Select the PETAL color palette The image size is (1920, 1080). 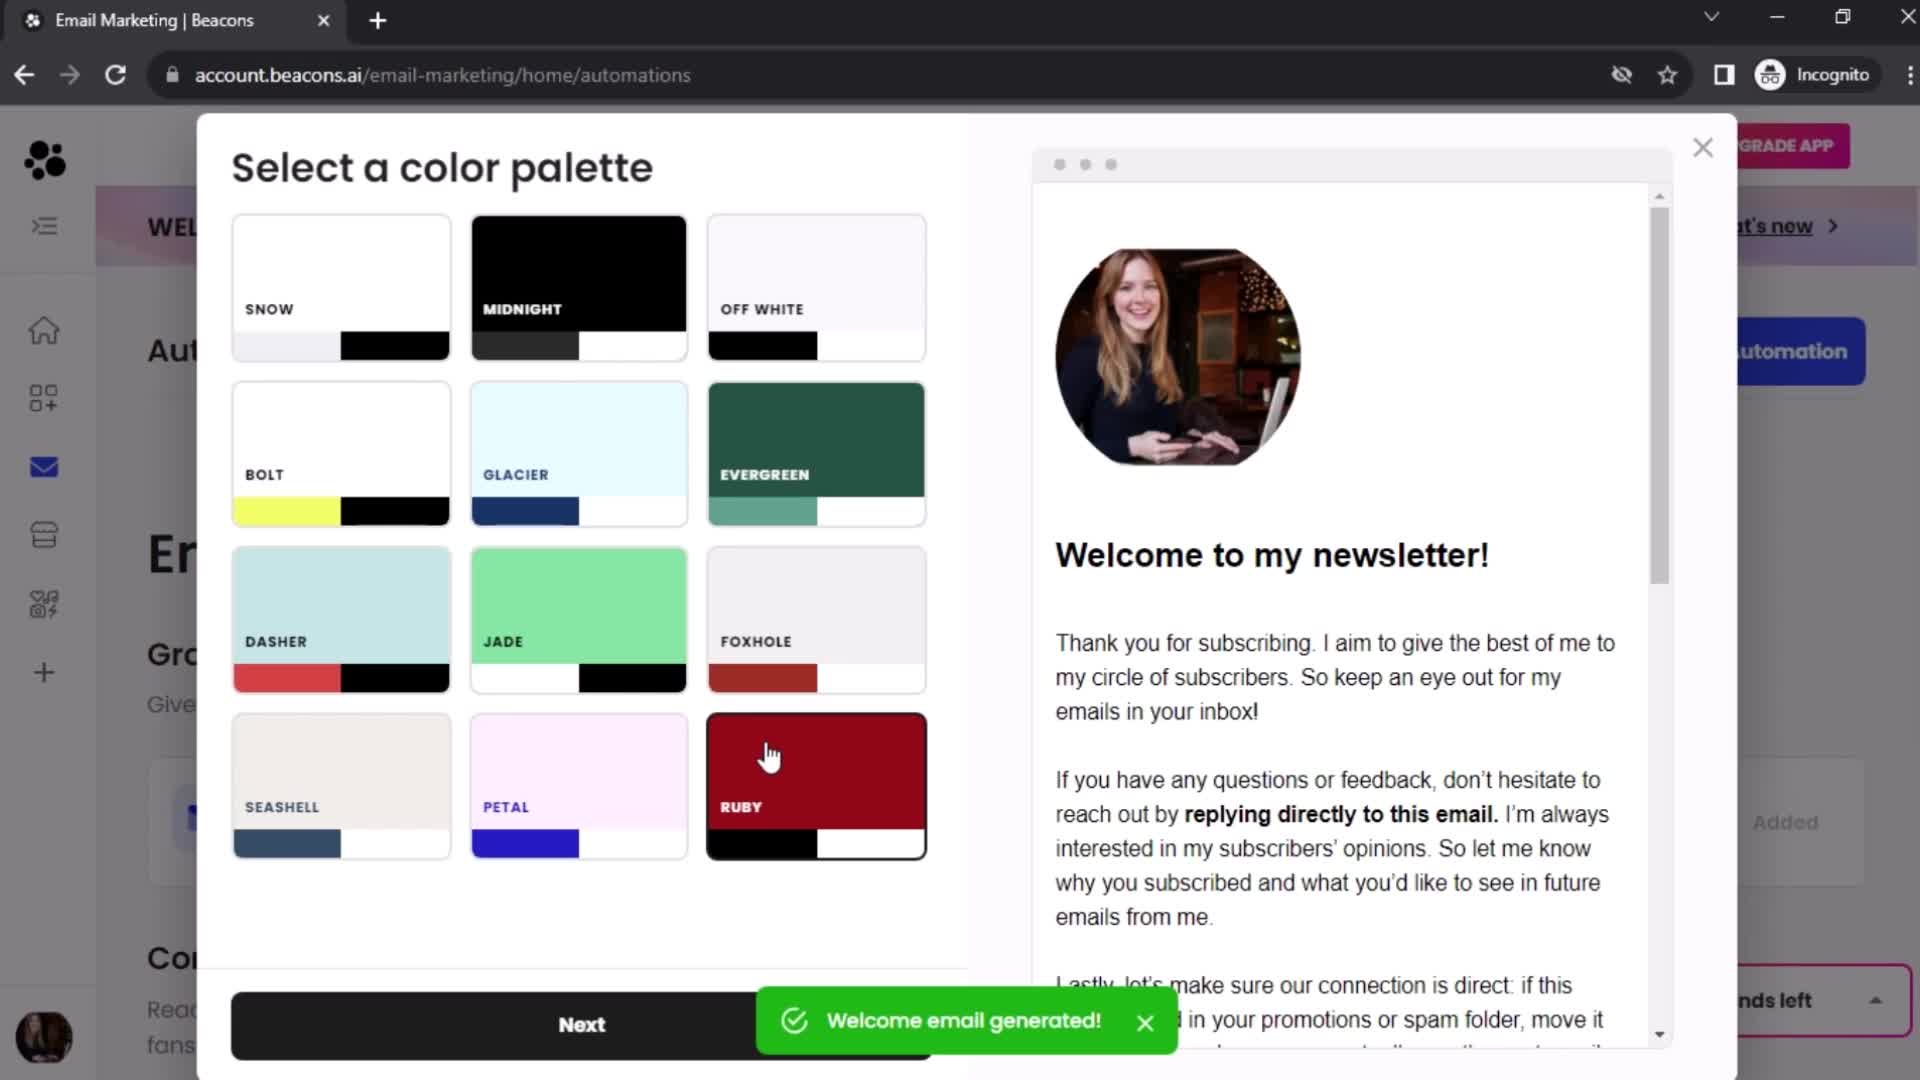578,786
